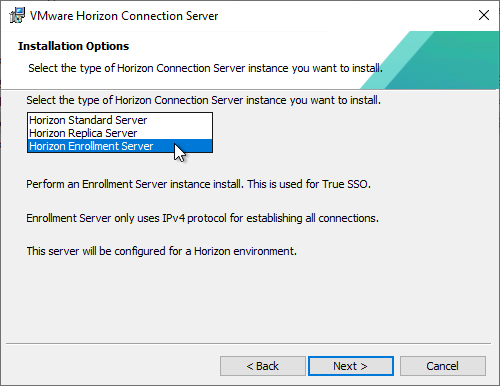Click the IPv4 protocol notice text
The image size is (500, 386).
tap(202, 218)
